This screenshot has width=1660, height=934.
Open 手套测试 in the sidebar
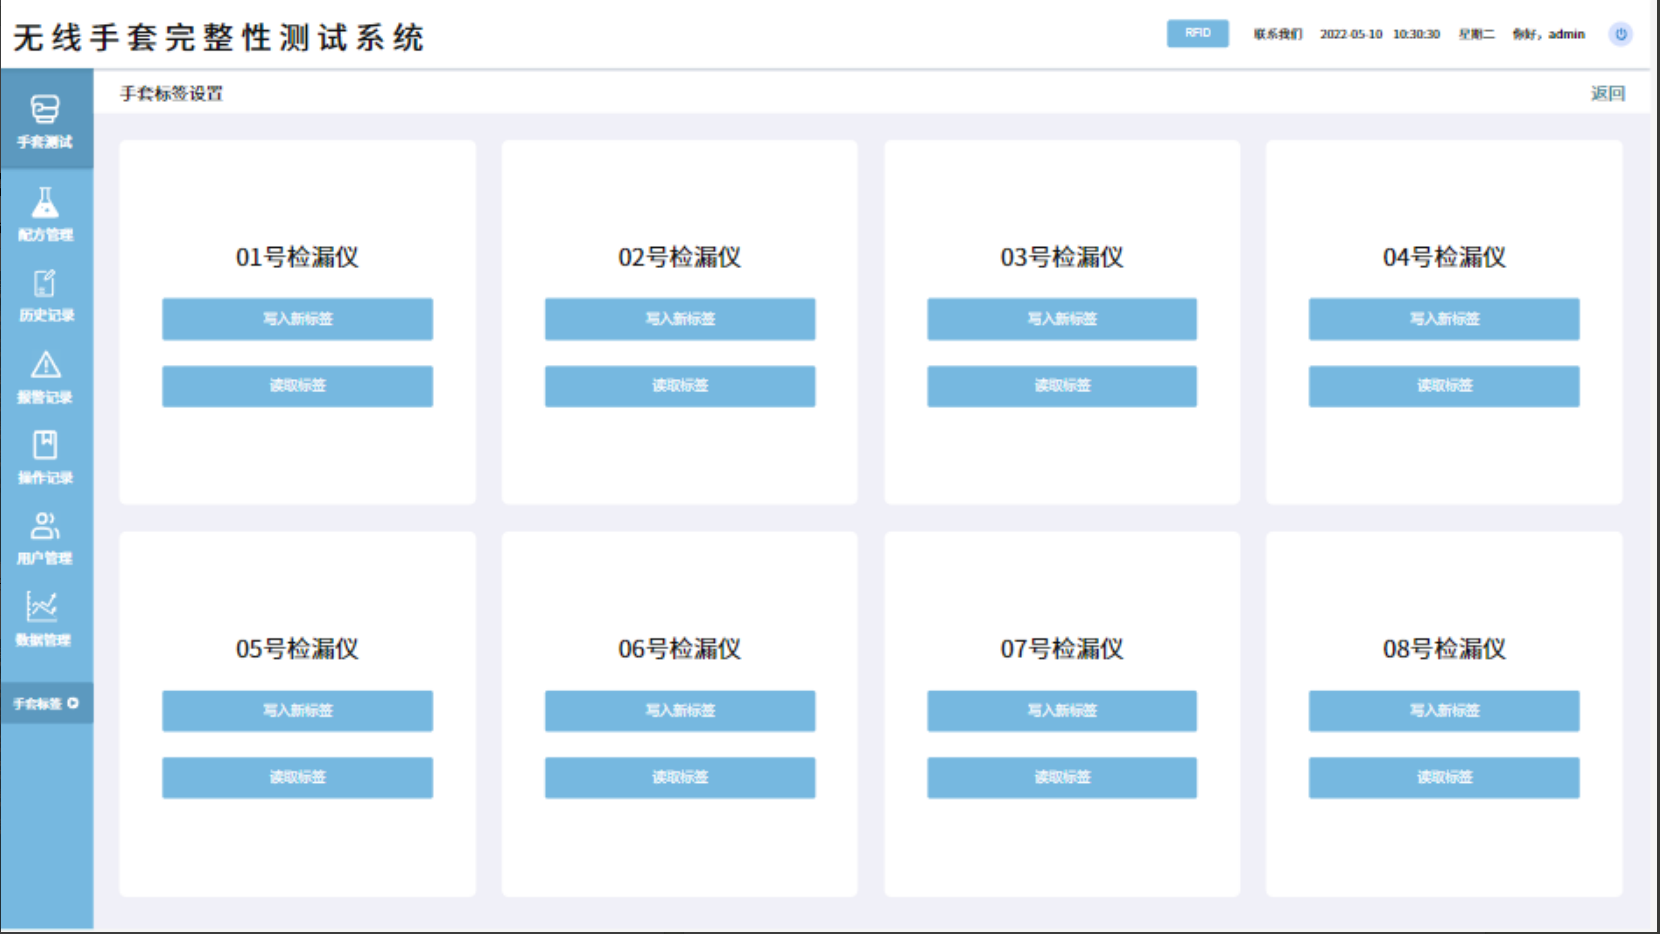(x=45, y=120)
